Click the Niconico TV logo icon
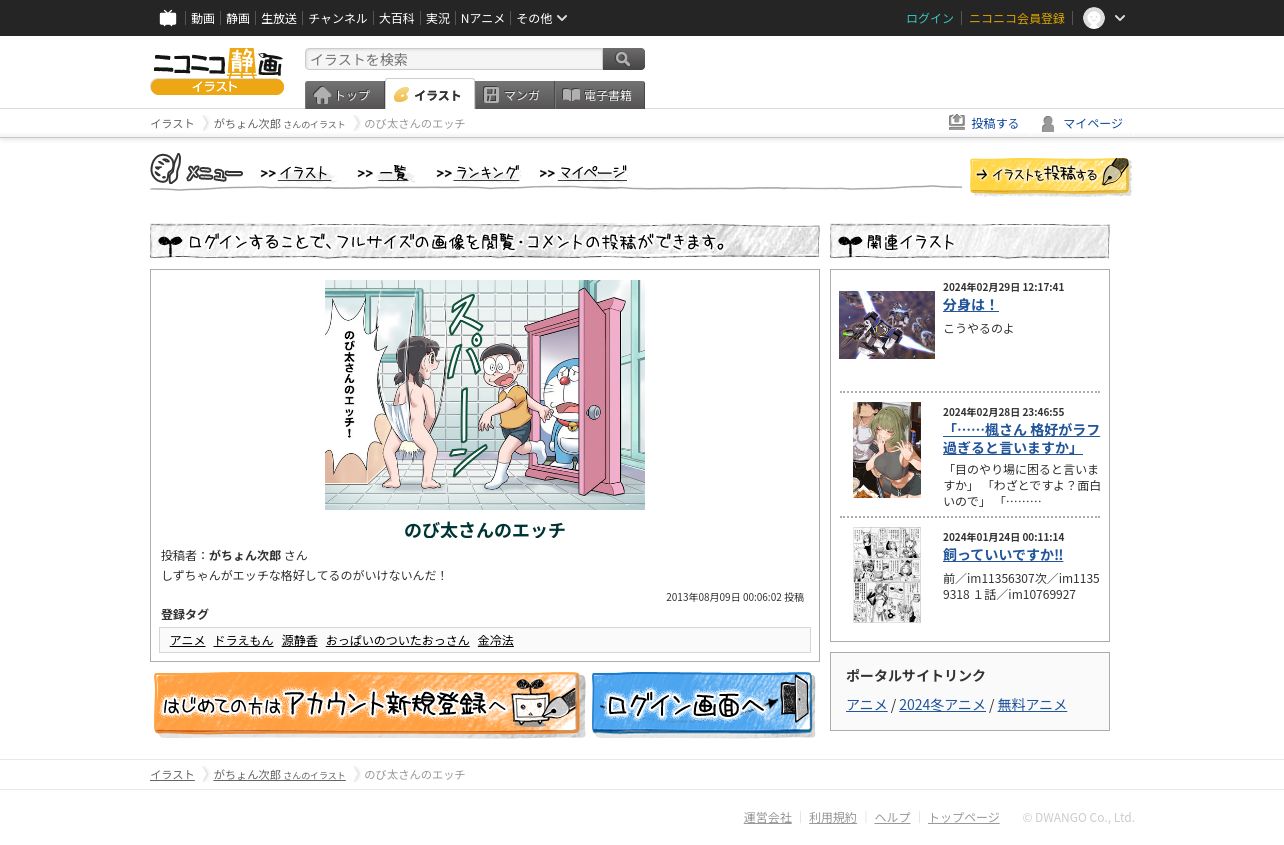This screenshot has width=1284, height=845. [168, 18]
